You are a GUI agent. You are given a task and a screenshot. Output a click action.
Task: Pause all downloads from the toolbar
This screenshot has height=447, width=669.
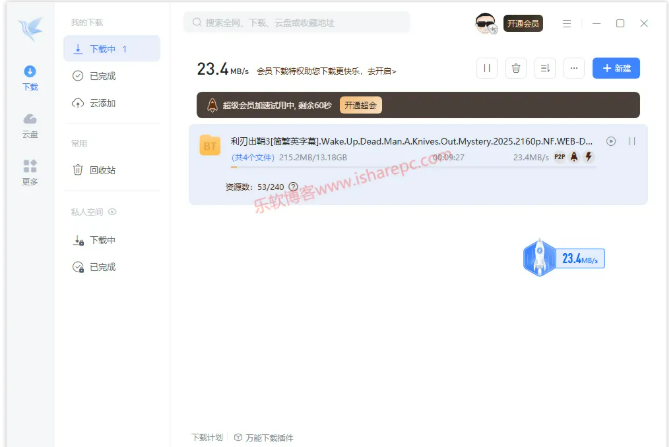point(486,68)
